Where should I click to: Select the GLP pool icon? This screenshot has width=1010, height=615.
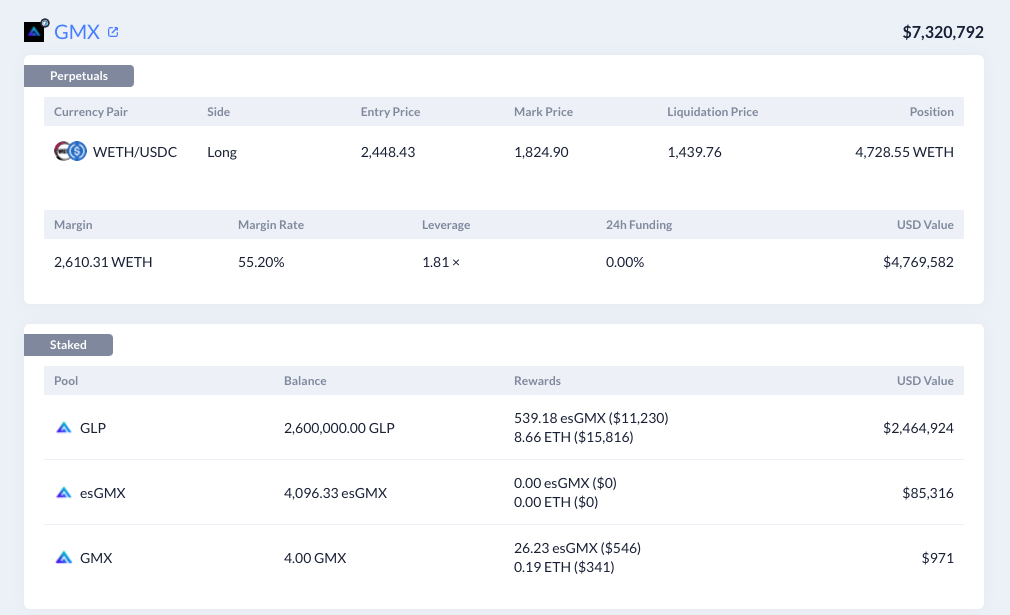point(63,427)
